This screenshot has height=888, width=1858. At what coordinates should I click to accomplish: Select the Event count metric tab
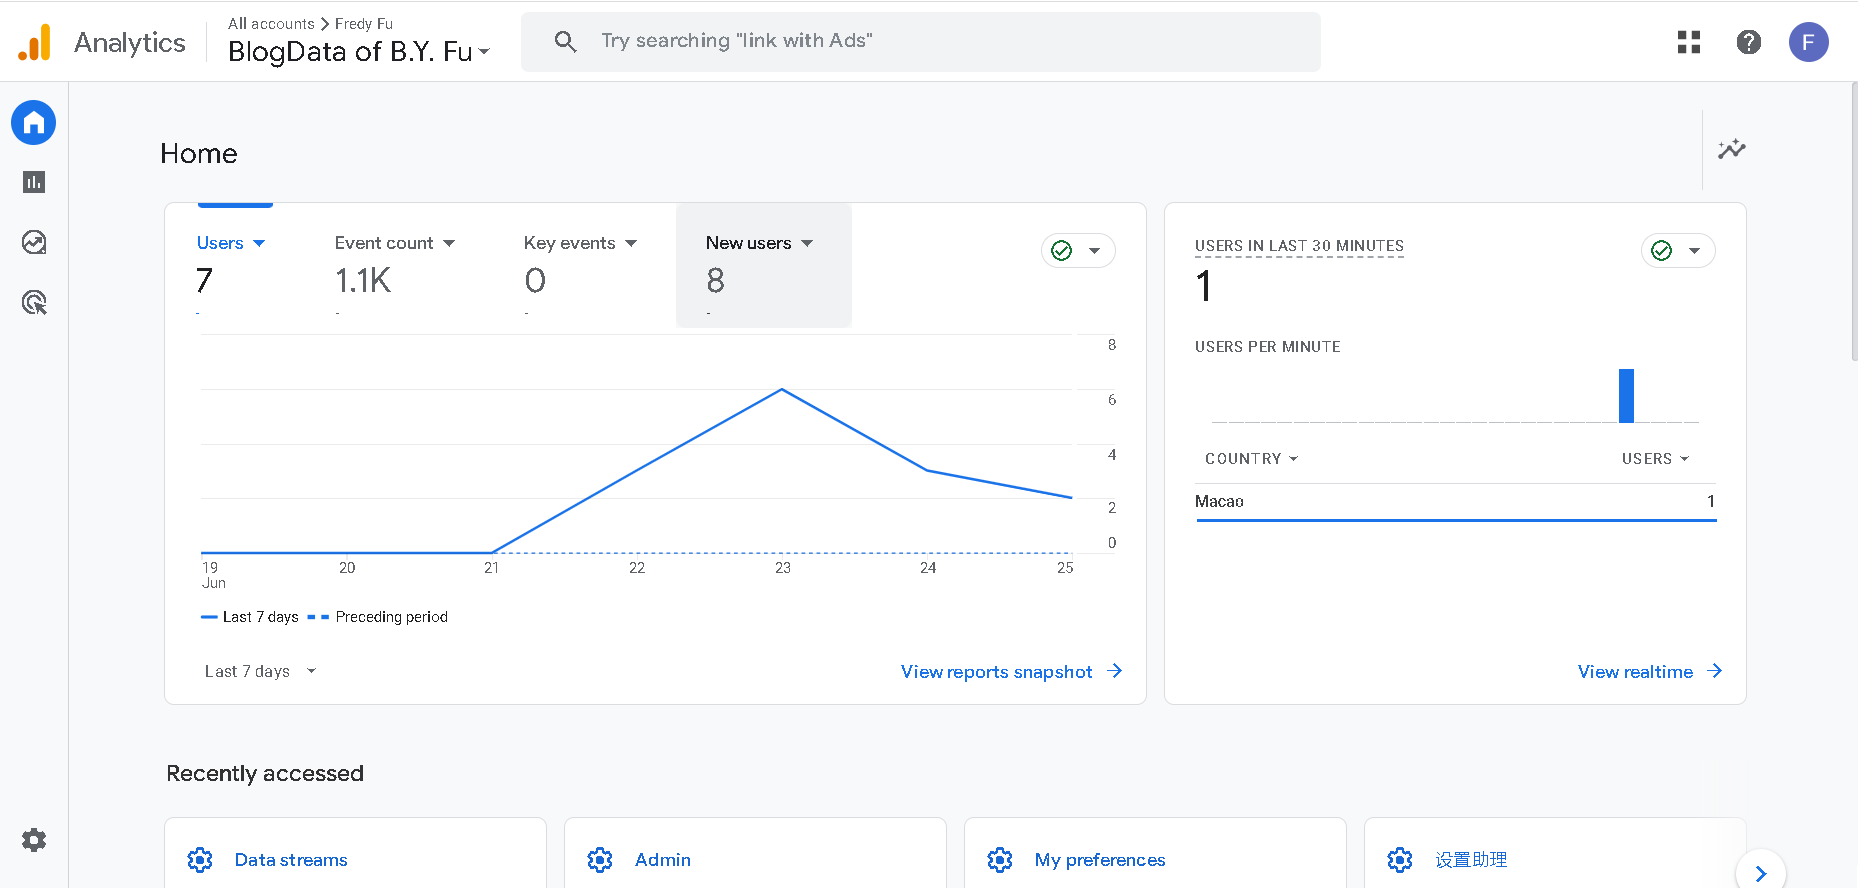pyautogui.click(x=394, y=243)
